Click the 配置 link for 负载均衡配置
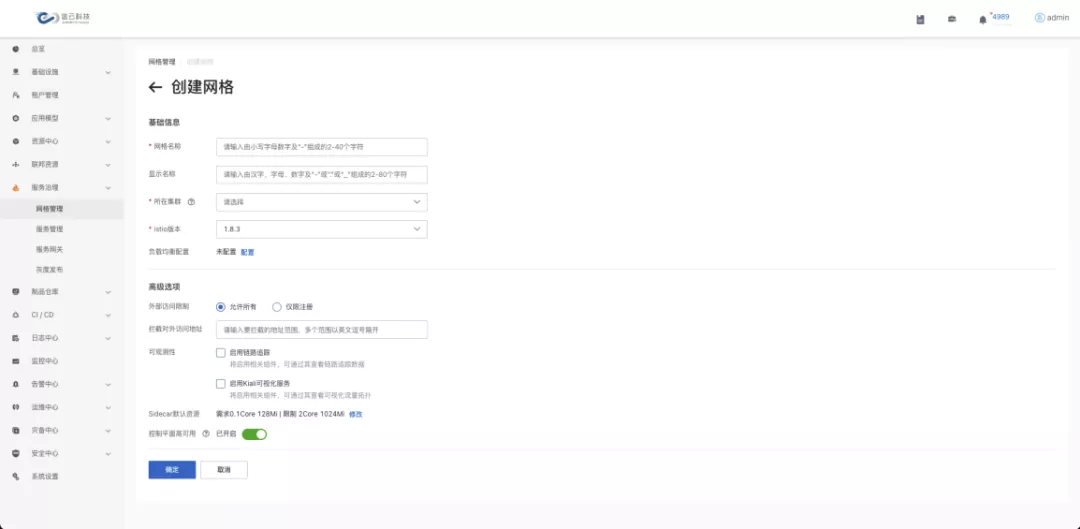 [x=247, y=252]
